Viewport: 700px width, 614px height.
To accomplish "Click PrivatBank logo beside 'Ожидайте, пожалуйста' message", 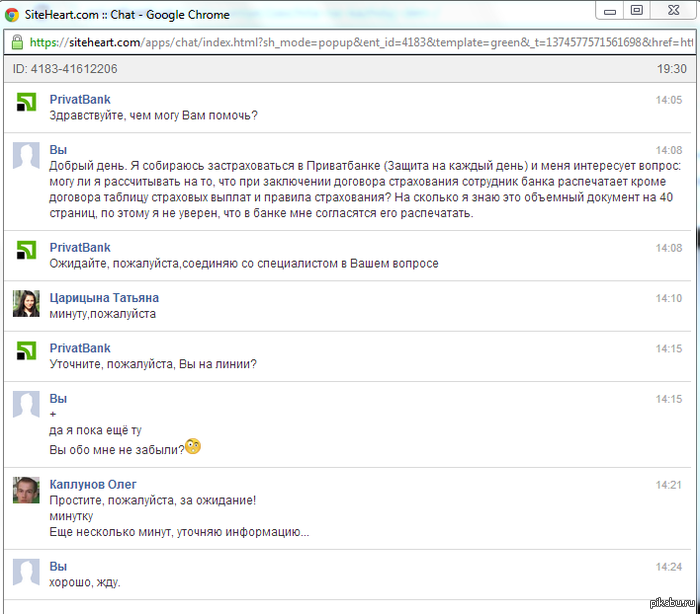I will coord(26,250).
